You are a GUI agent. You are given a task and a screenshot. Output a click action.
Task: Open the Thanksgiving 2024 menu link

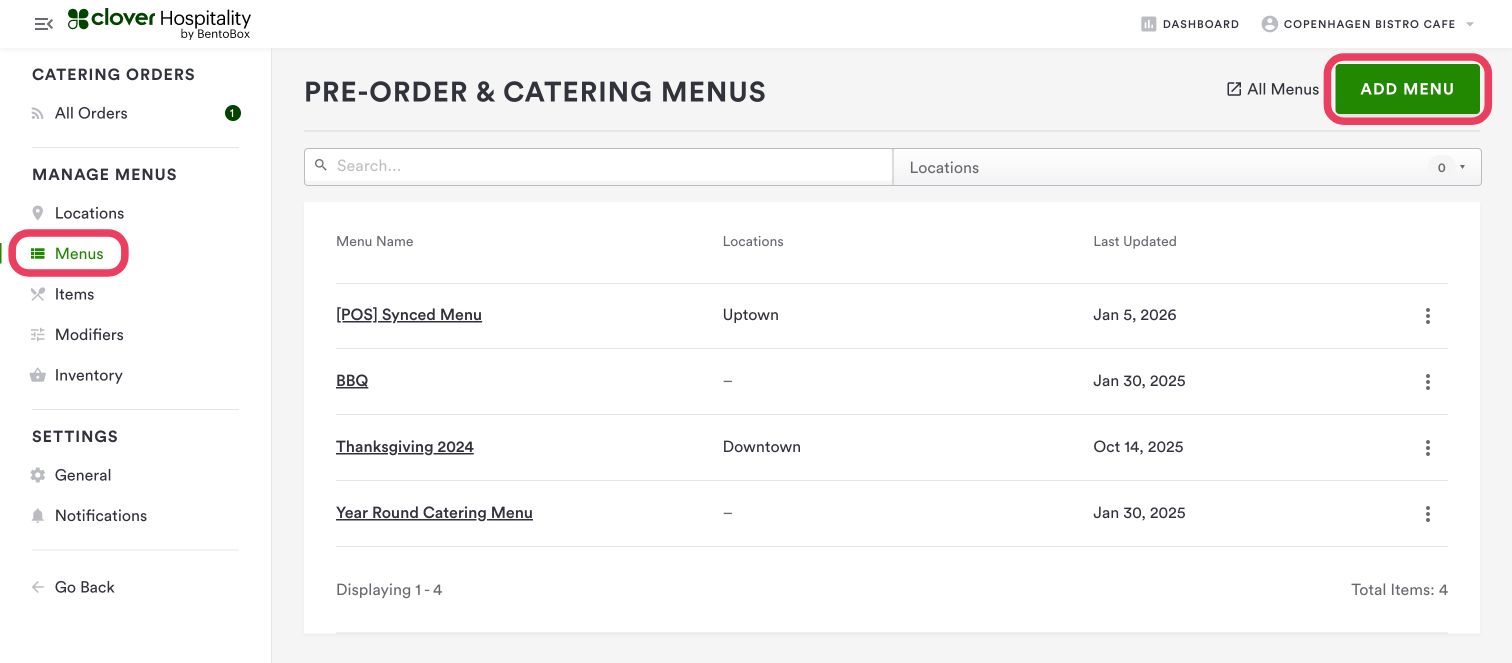pos(404,447)
